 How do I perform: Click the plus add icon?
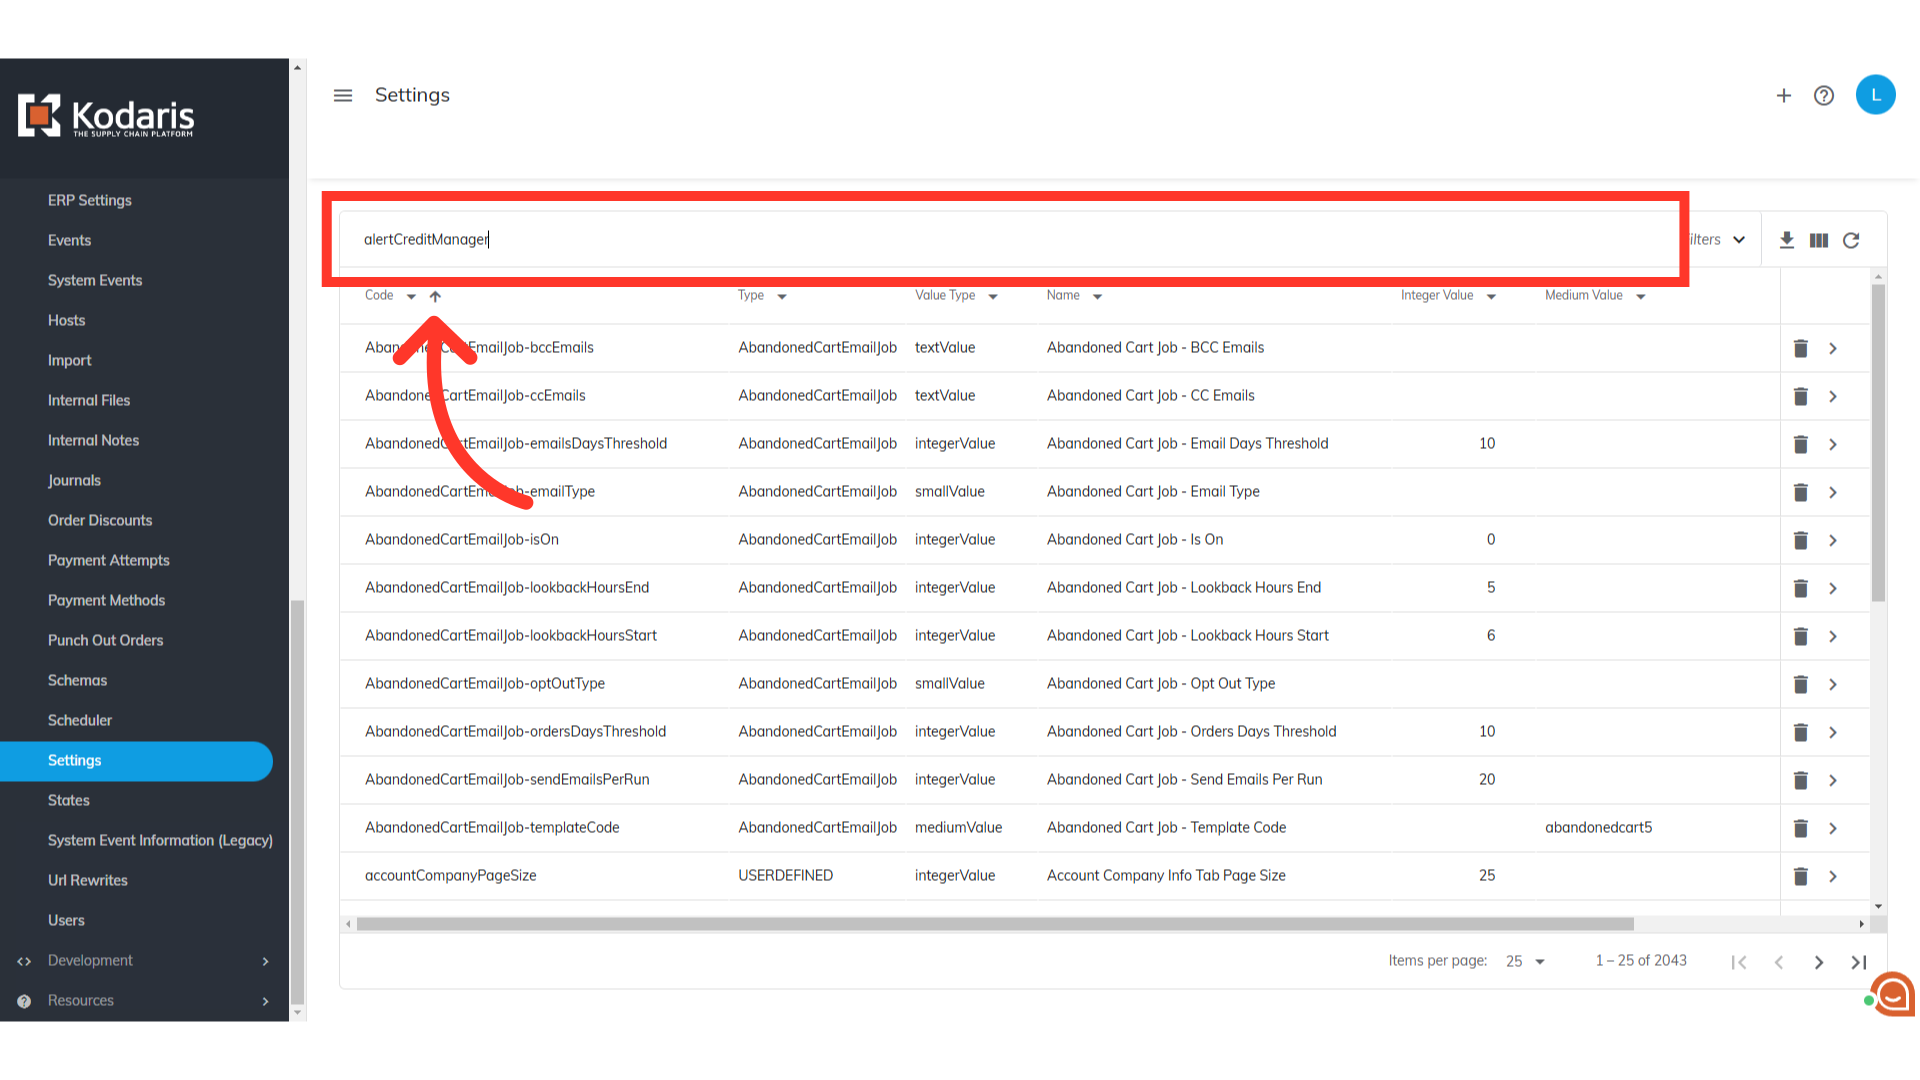[1783, 96]
